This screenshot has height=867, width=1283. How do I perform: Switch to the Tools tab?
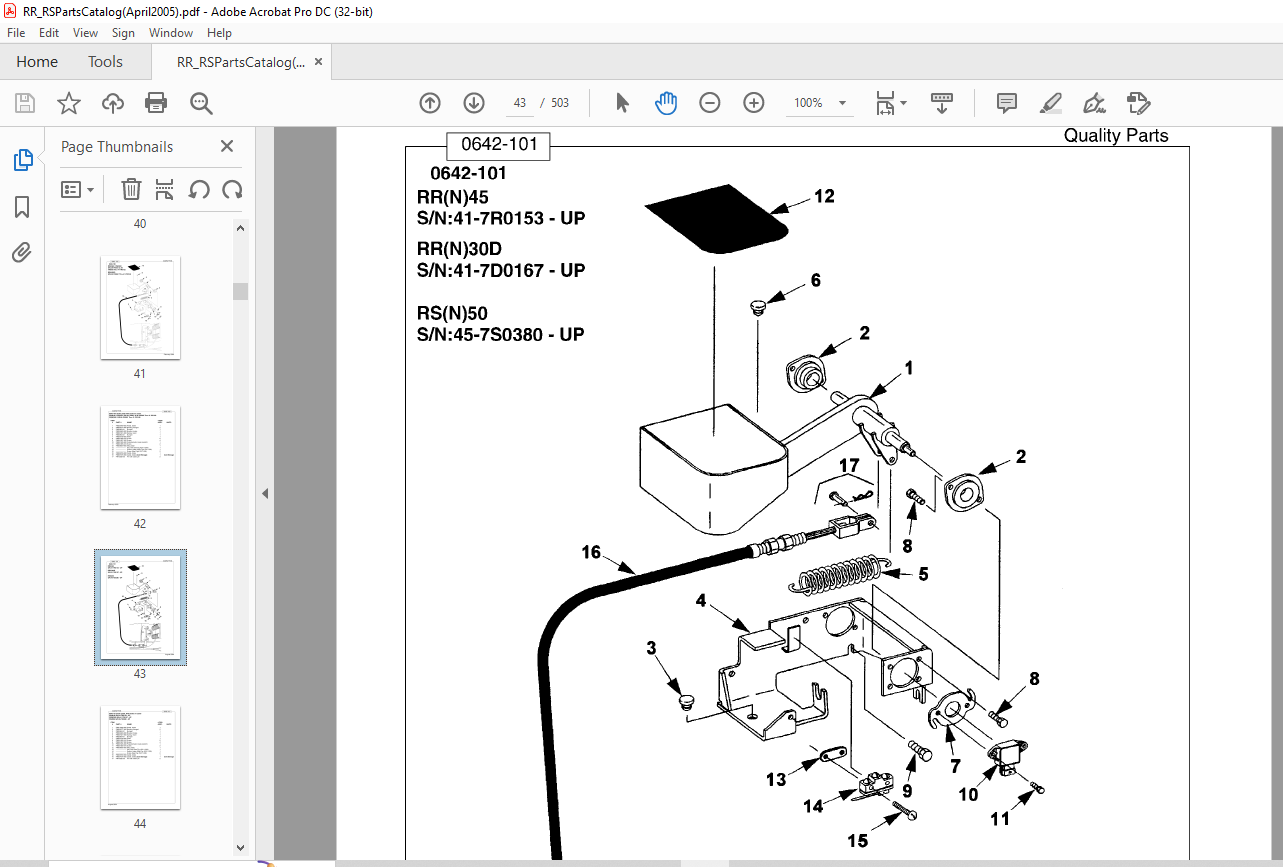(105, 62)
